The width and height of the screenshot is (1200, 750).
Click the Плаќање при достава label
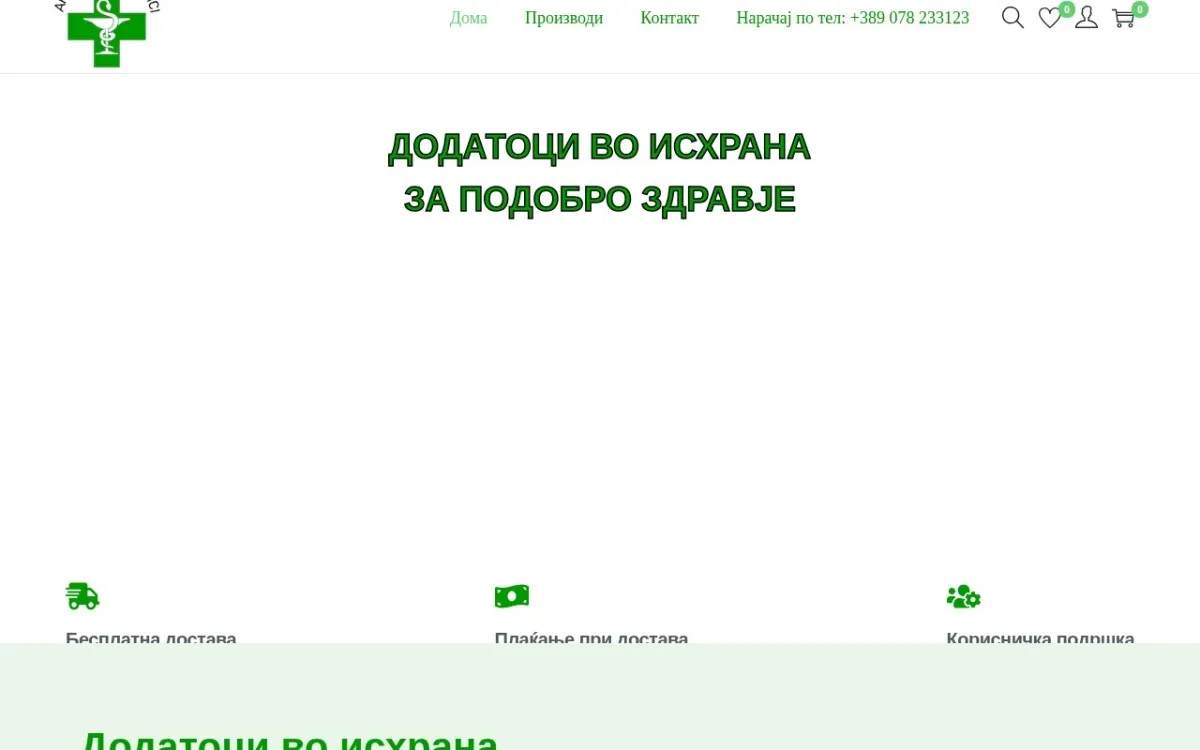(x=591, y=637)
